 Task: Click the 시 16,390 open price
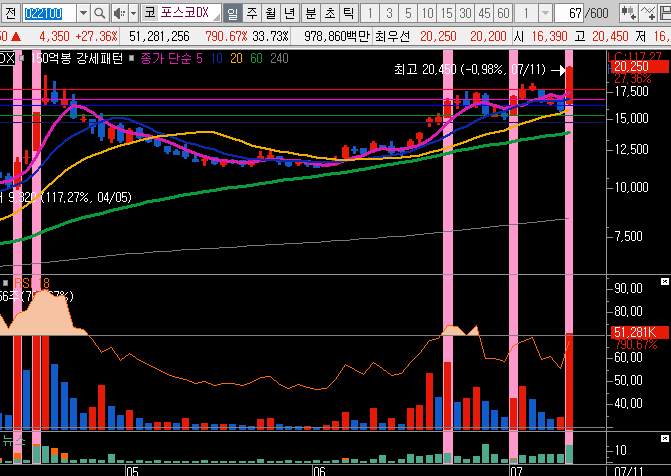539,37
